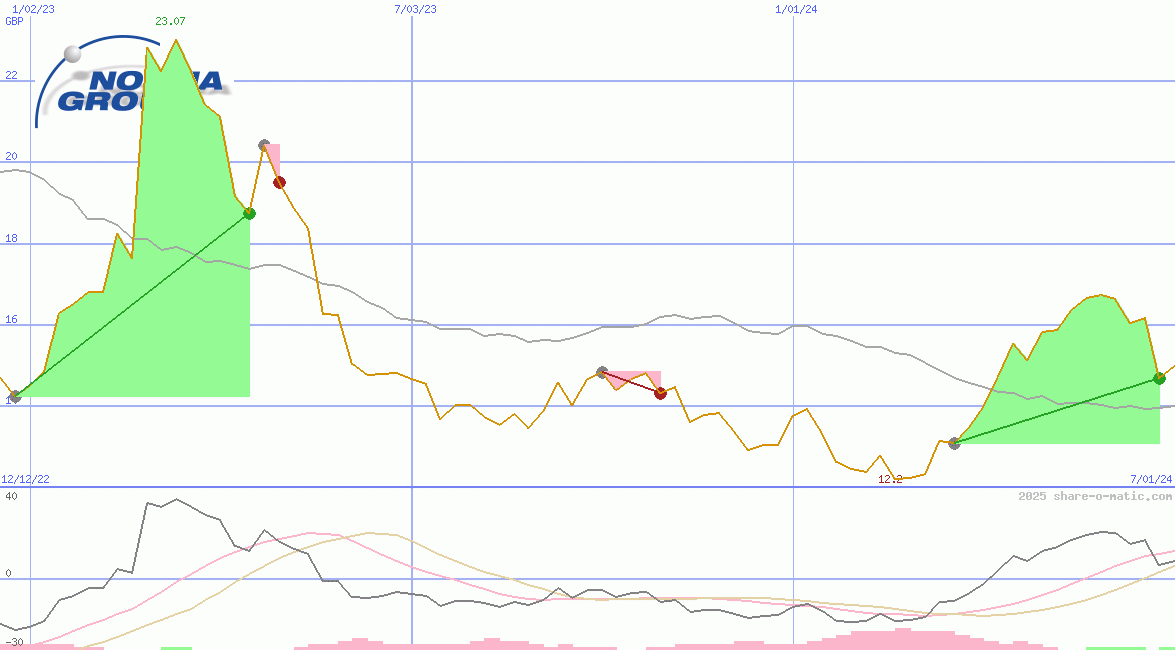Select the grey marker starting the middle pink segment

pyautogui.click(x=601, y=369)
